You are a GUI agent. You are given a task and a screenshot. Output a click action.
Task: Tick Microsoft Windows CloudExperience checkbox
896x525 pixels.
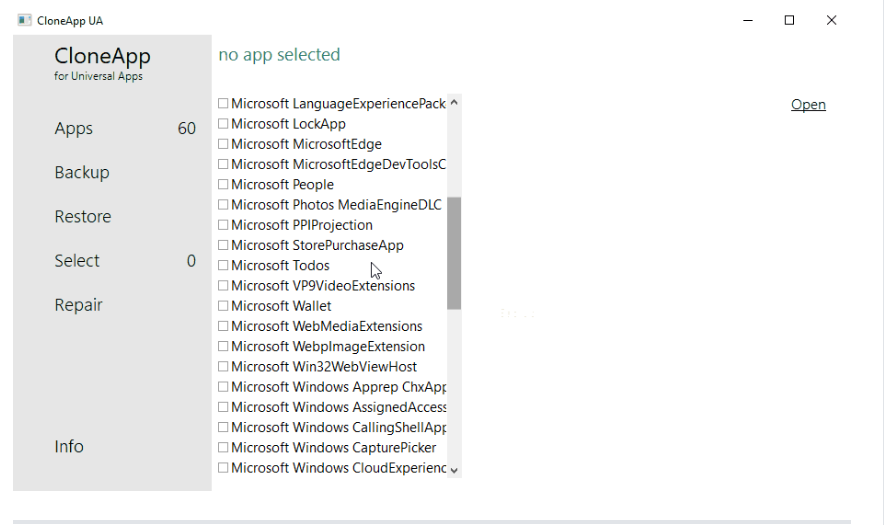click(223, 468)
